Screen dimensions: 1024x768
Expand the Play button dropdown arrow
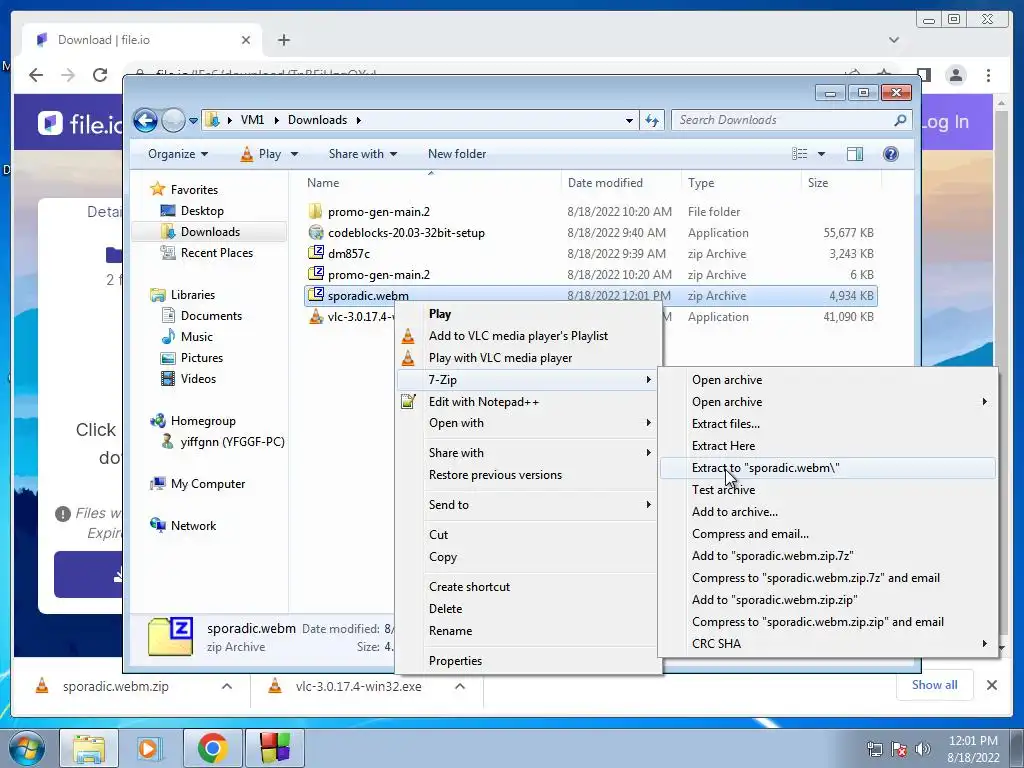pyautogui.click(x=294, y=154)
